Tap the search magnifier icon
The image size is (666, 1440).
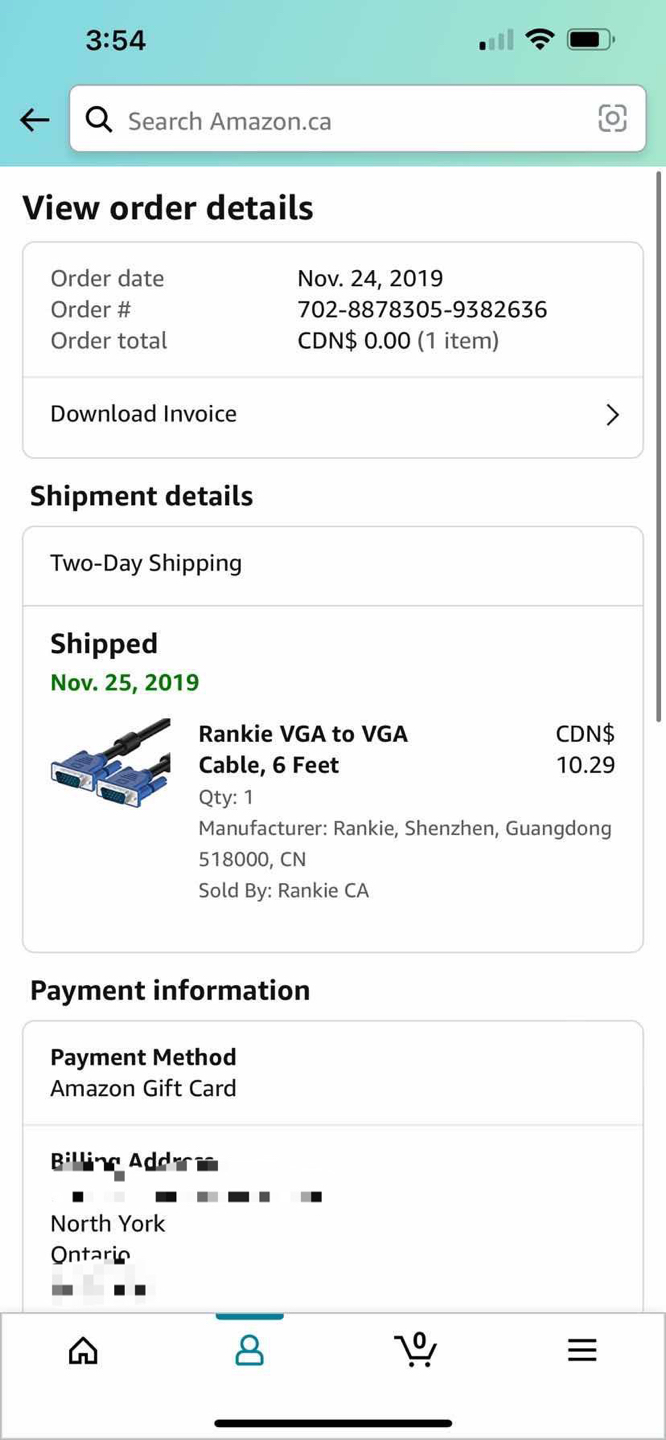[x=99, y=119]
